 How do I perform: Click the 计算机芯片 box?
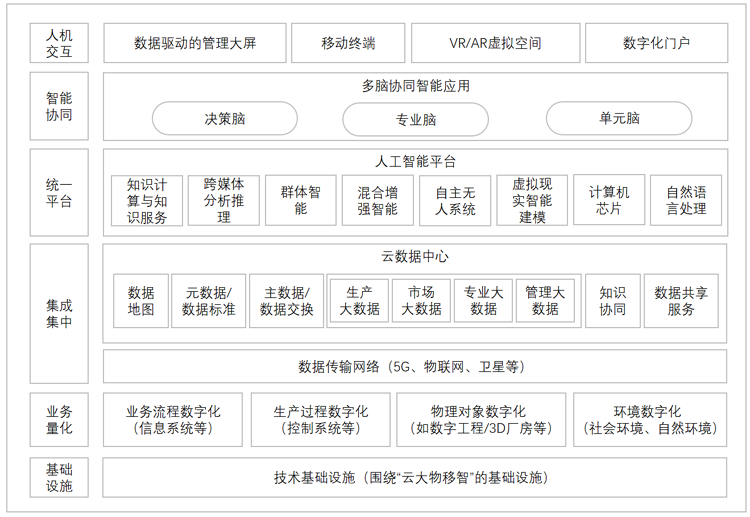click(x=609, y=200)
